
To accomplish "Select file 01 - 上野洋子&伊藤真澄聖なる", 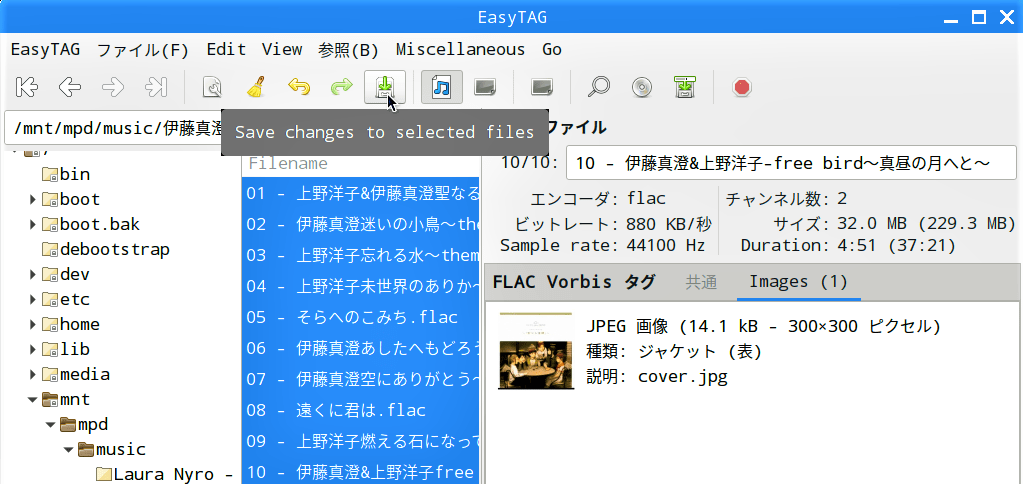I will coord(361,194).
